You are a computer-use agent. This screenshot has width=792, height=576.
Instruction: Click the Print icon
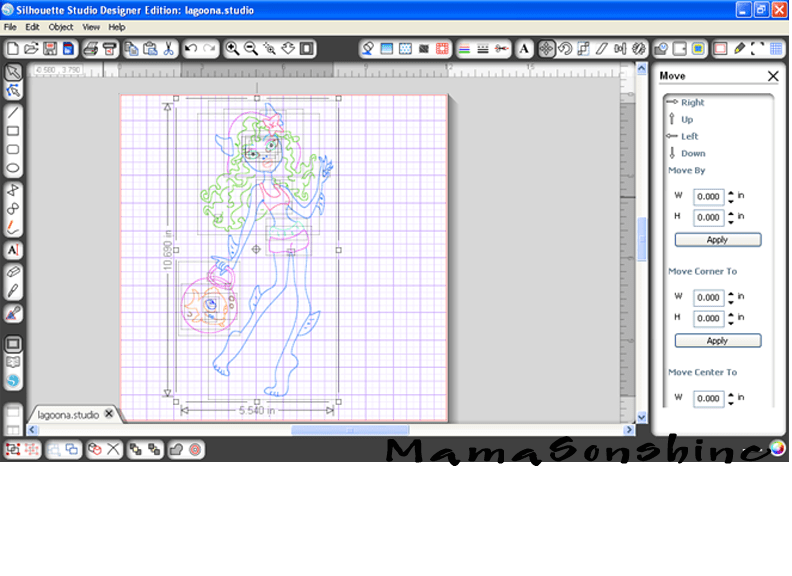90,48
